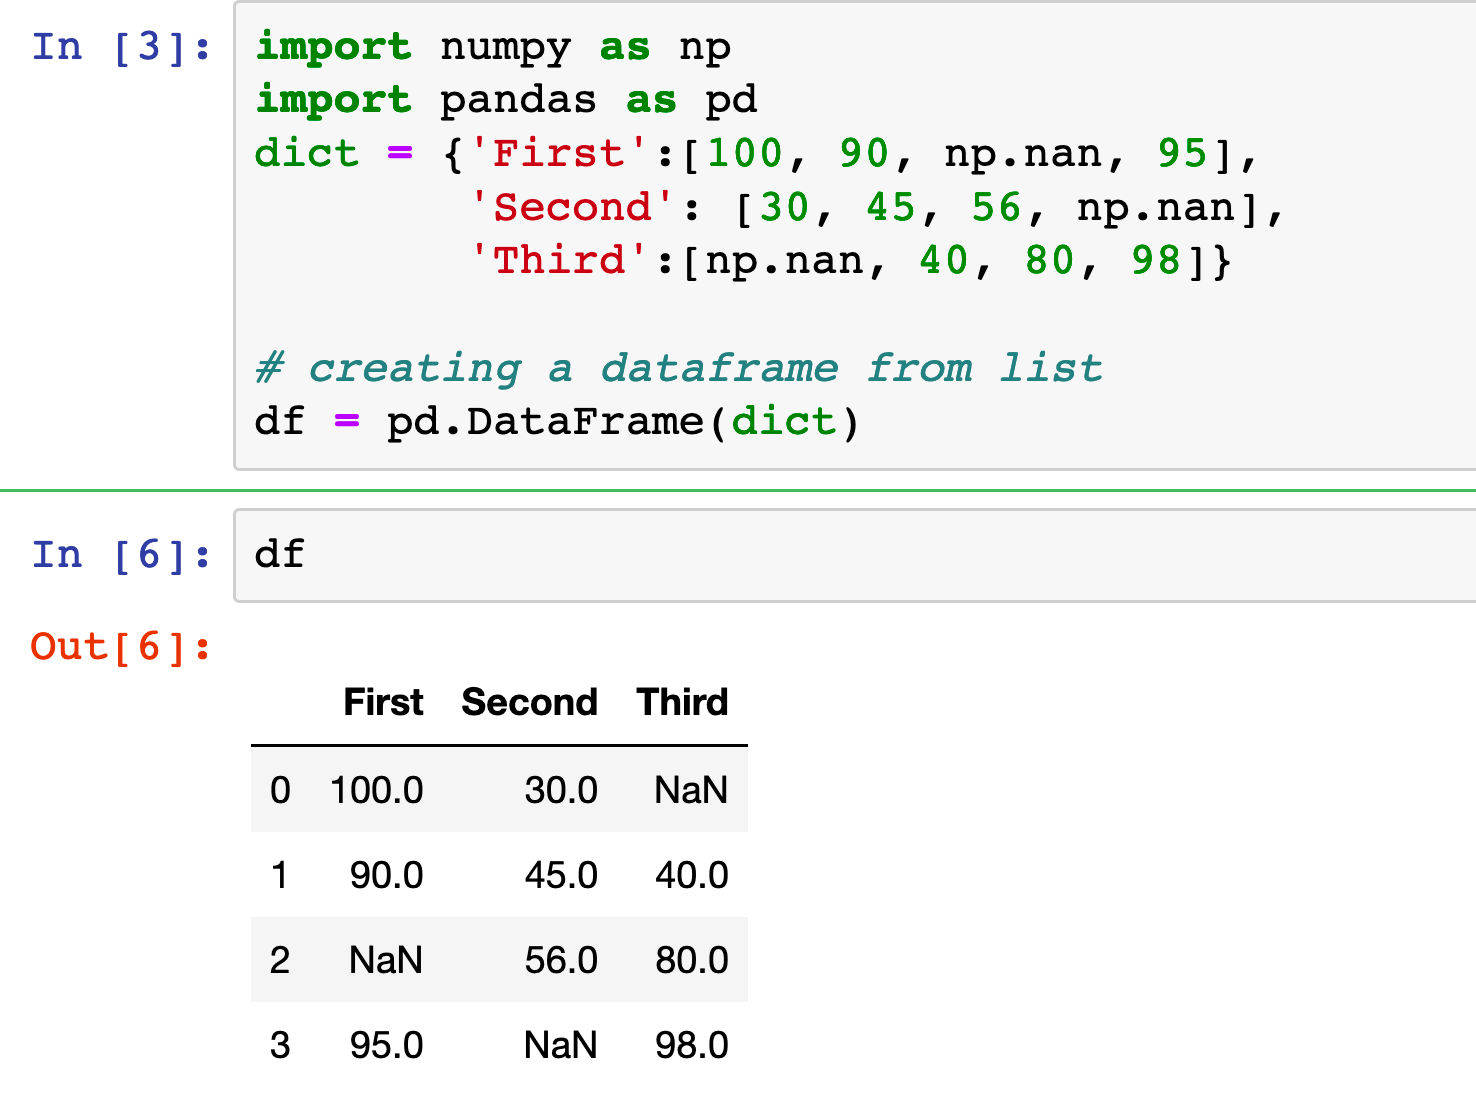
Task: Select the Out[6] output label
Action: [x=113, y=646]
